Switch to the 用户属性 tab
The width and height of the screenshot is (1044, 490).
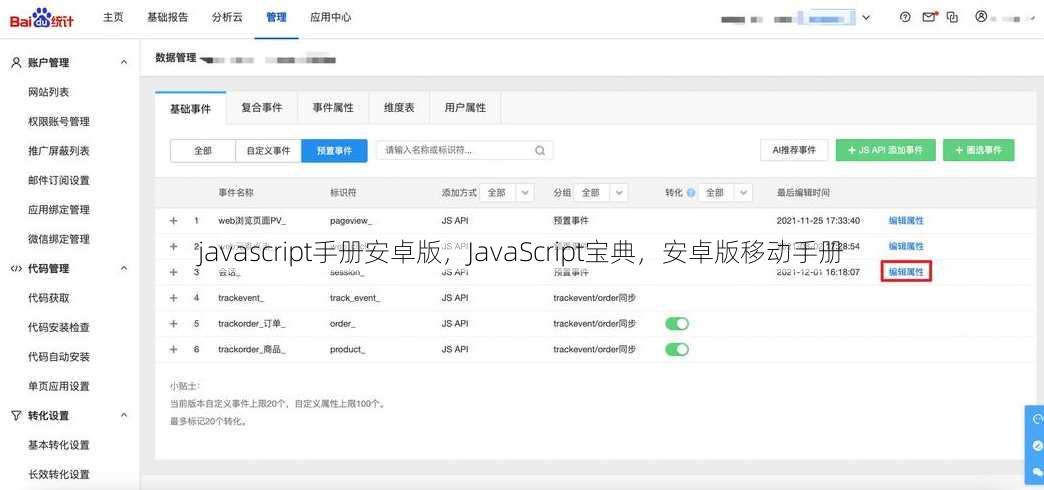465,108
